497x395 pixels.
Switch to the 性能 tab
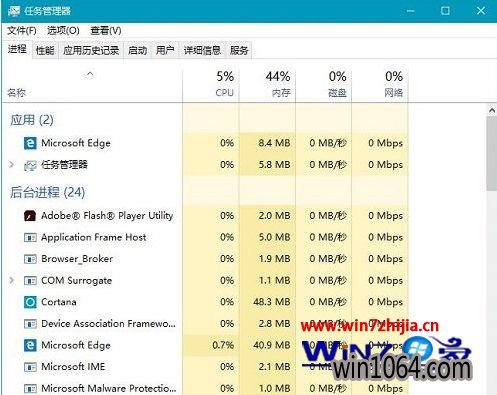(45, 50)
